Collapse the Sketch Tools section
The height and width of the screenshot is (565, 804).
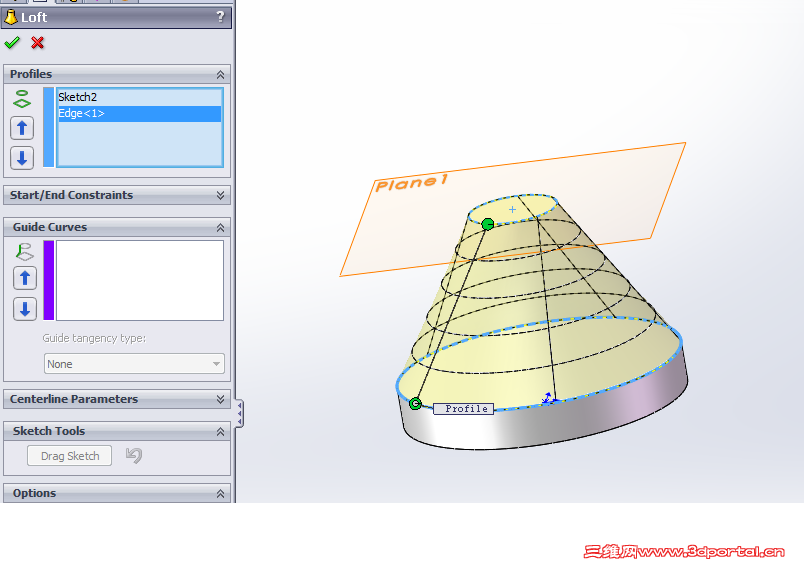220,432
